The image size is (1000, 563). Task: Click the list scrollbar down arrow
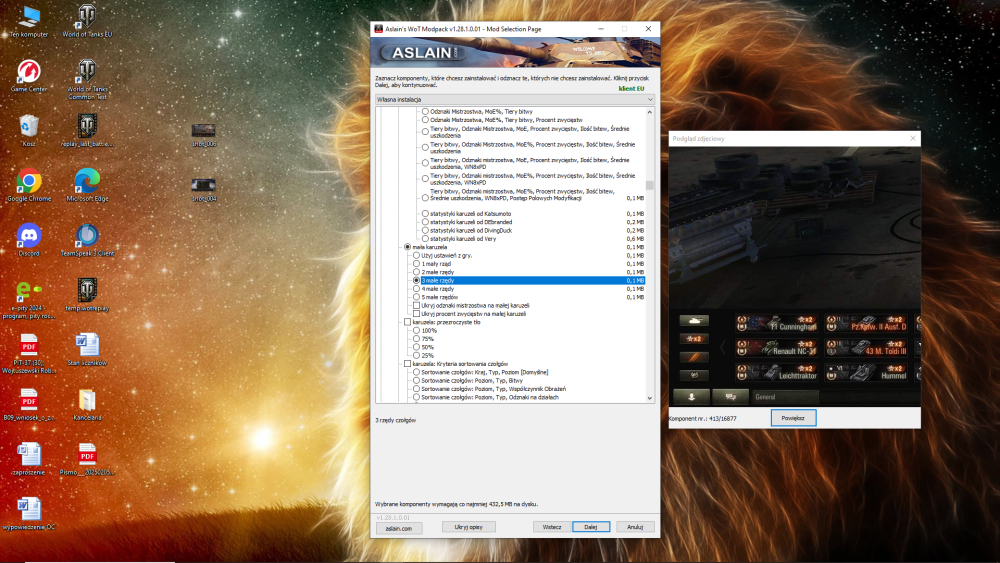tap(650, 398)
